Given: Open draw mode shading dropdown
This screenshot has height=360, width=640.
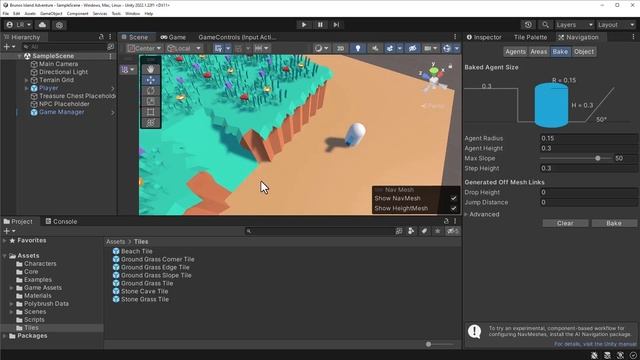Looking at the screenshot, I should click(322, 48).
